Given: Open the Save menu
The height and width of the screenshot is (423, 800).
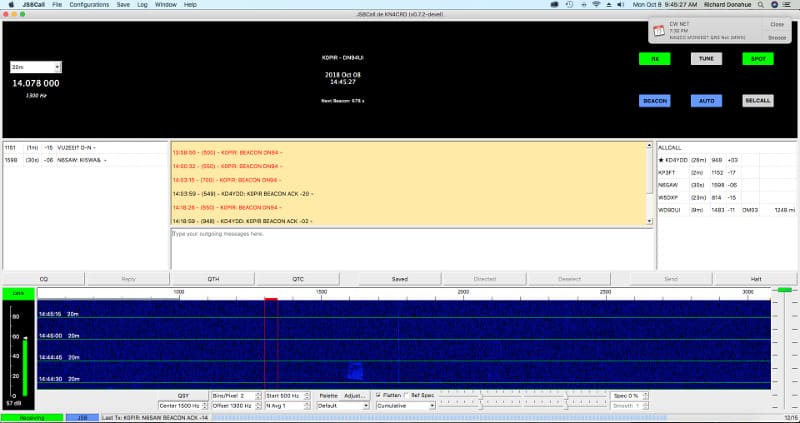Looking at the screenshot, I should click(123, 4).
